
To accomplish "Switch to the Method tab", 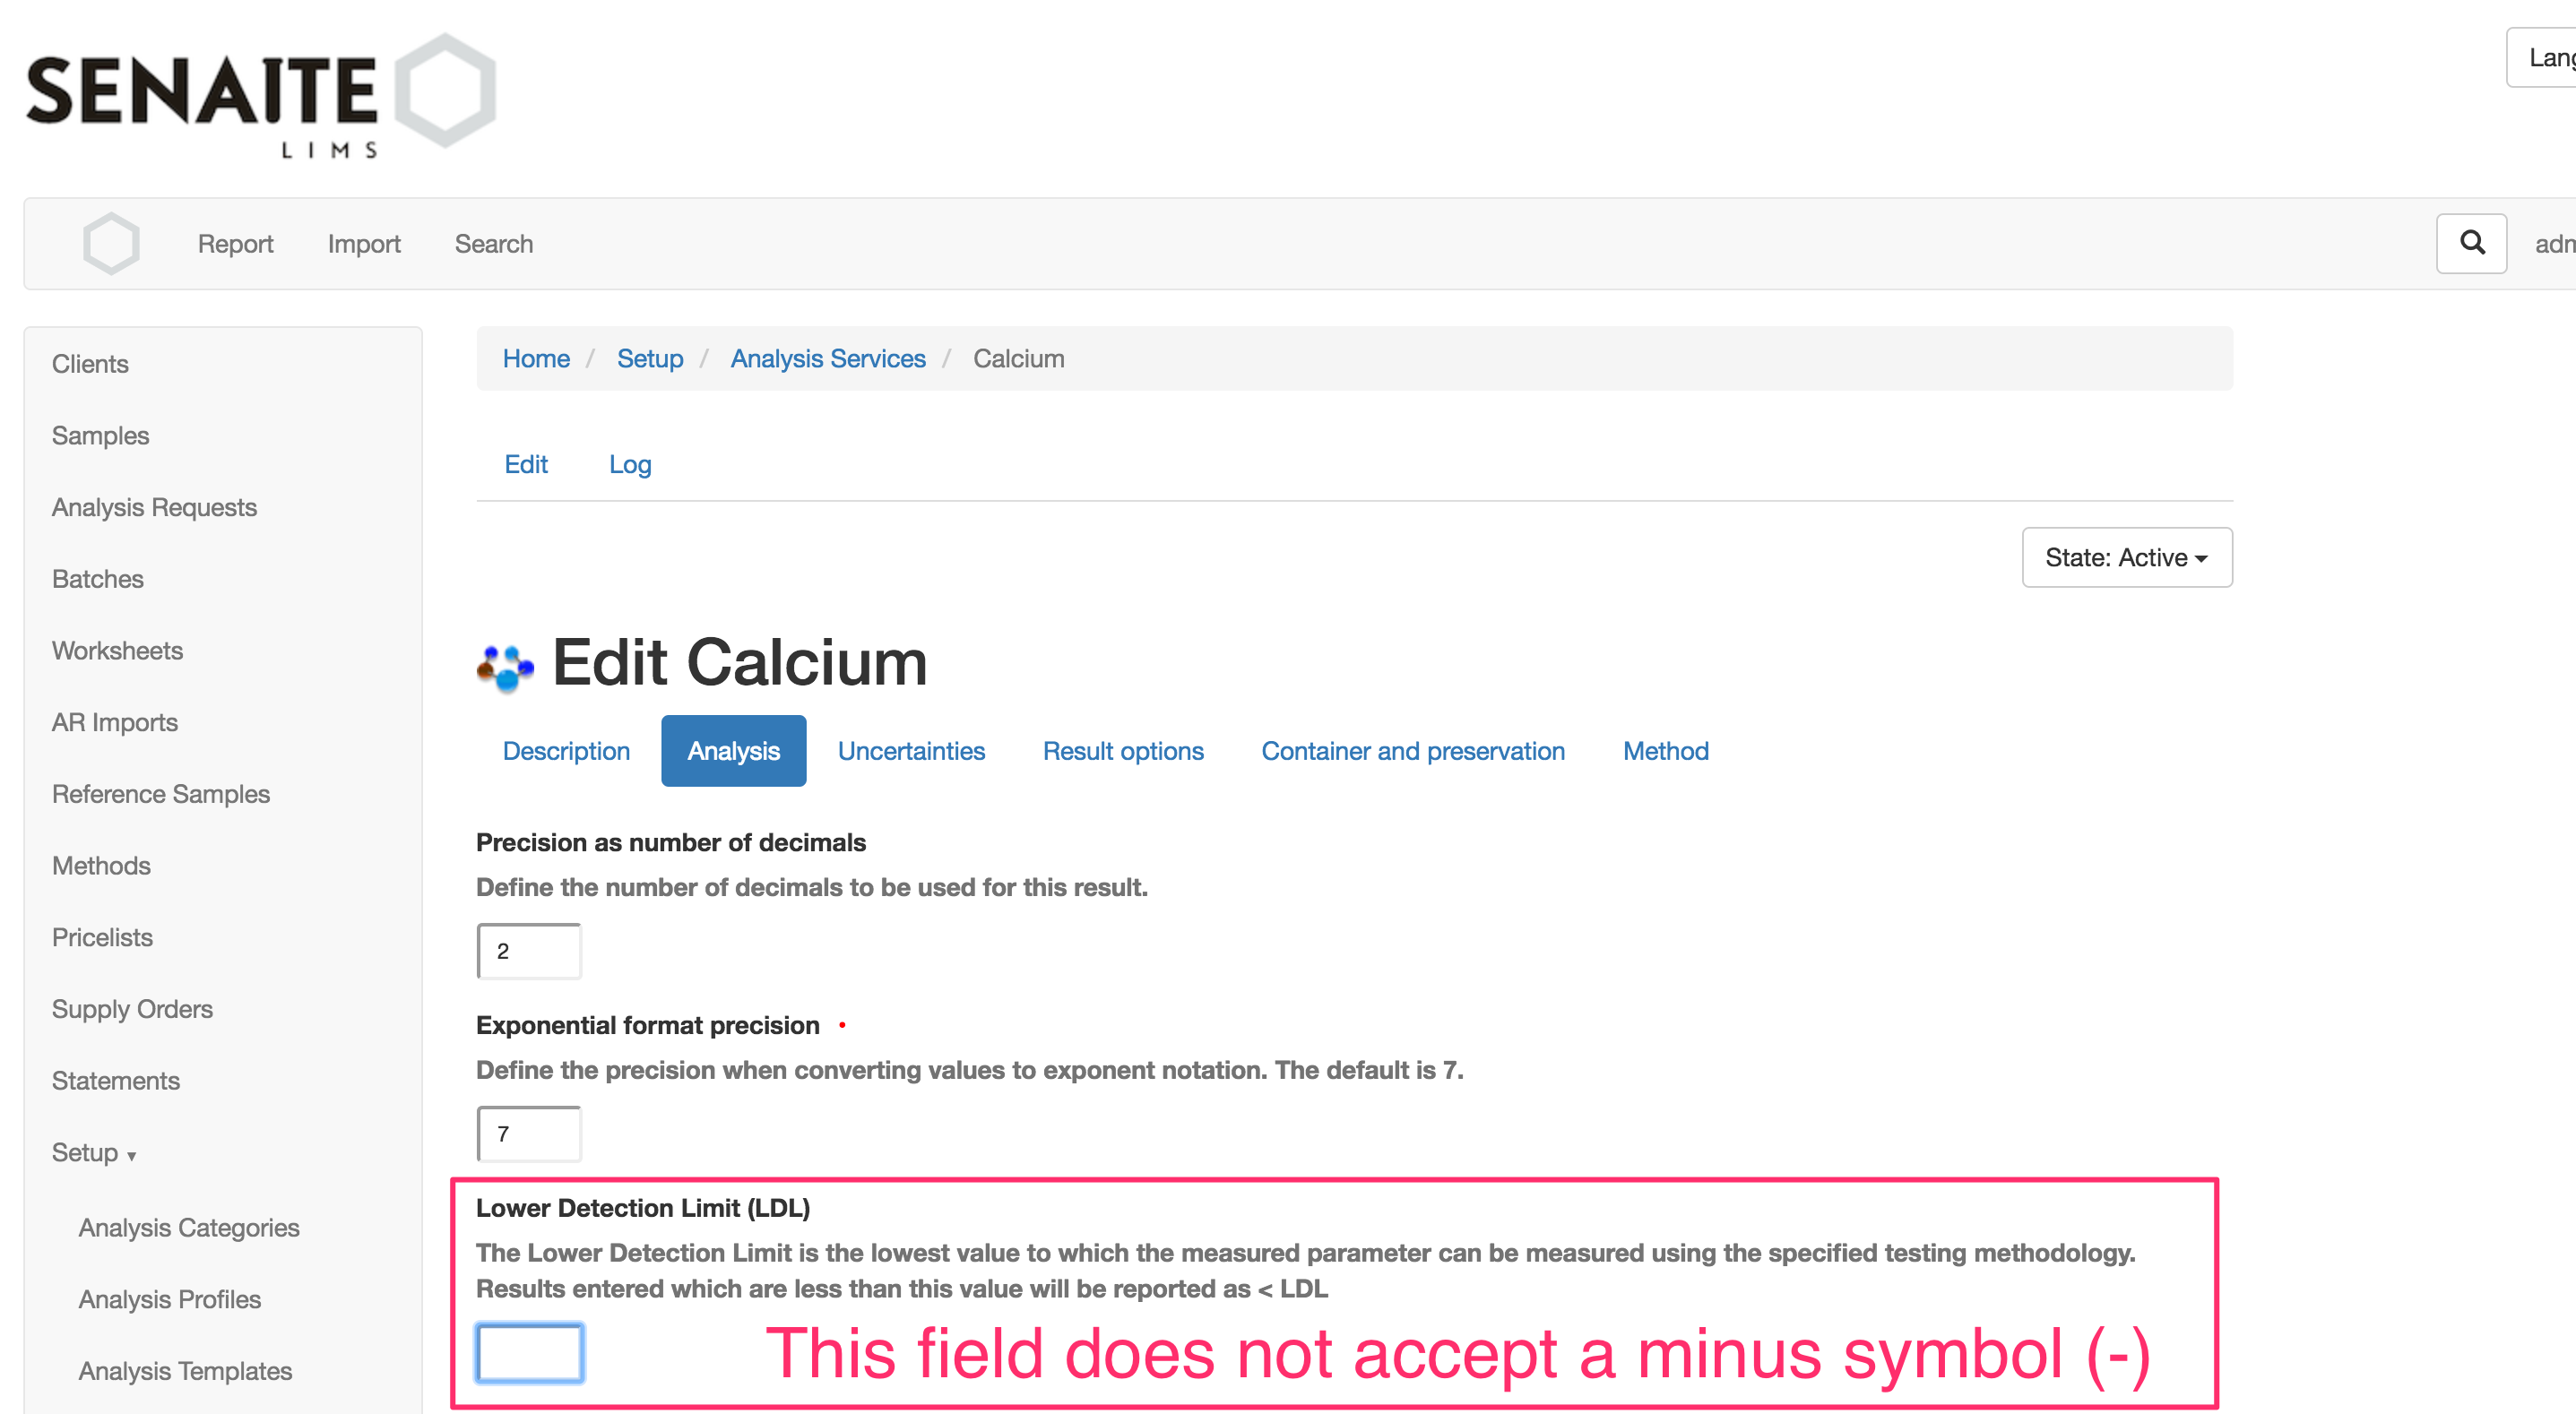I will 1664,750.
